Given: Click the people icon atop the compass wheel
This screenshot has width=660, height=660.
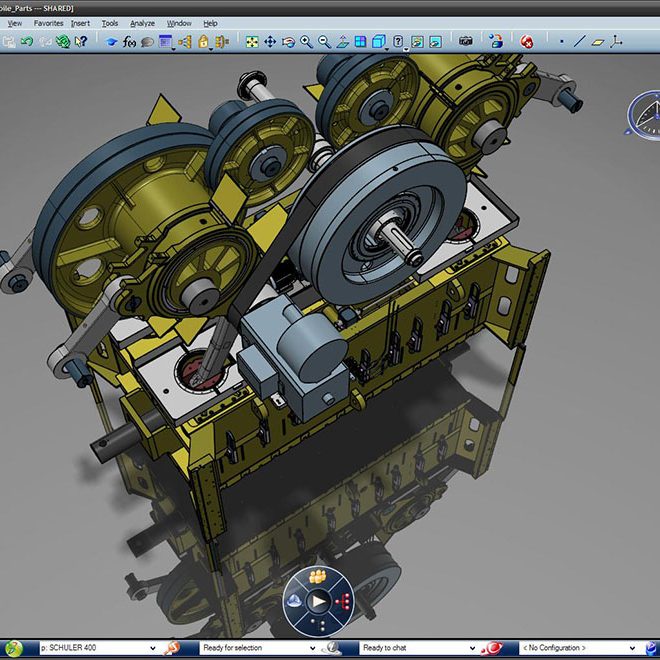Looking at the screenshot, I should (x=318, y=577).
